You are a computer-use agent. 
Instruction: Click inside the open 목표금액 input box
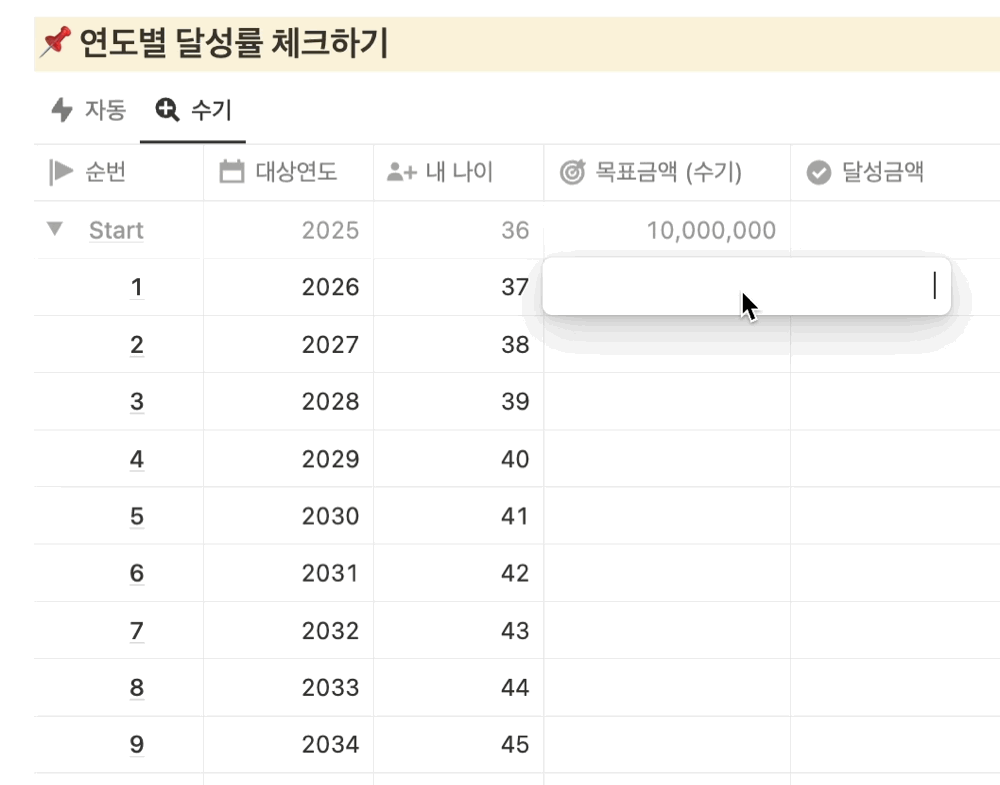[746, 286]
